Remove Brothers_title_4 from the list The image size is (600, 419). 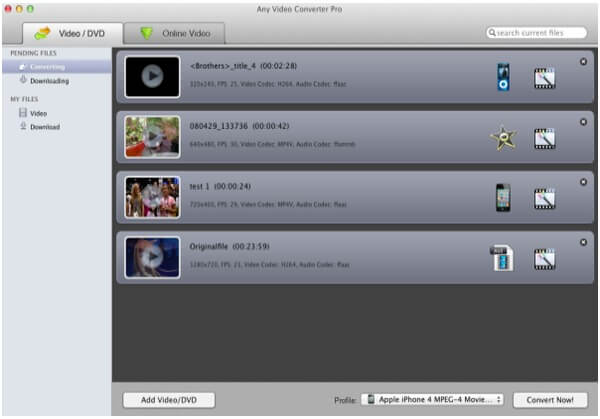pyautogui.click(x=583, y=62)
